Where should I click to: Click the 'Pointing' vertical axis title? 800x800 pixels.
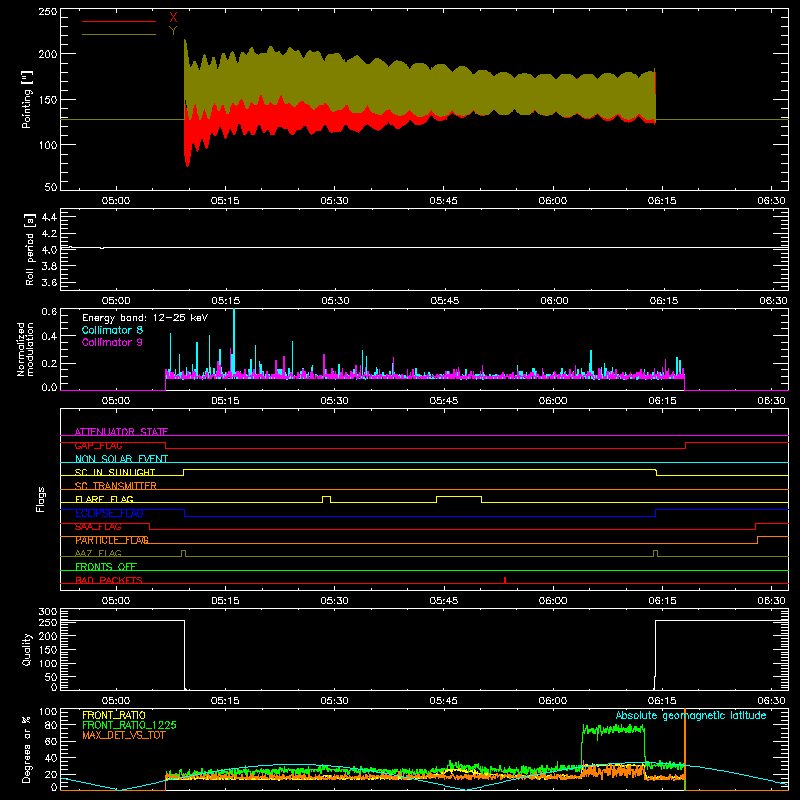pyautogui.click(x=27, y=99)
